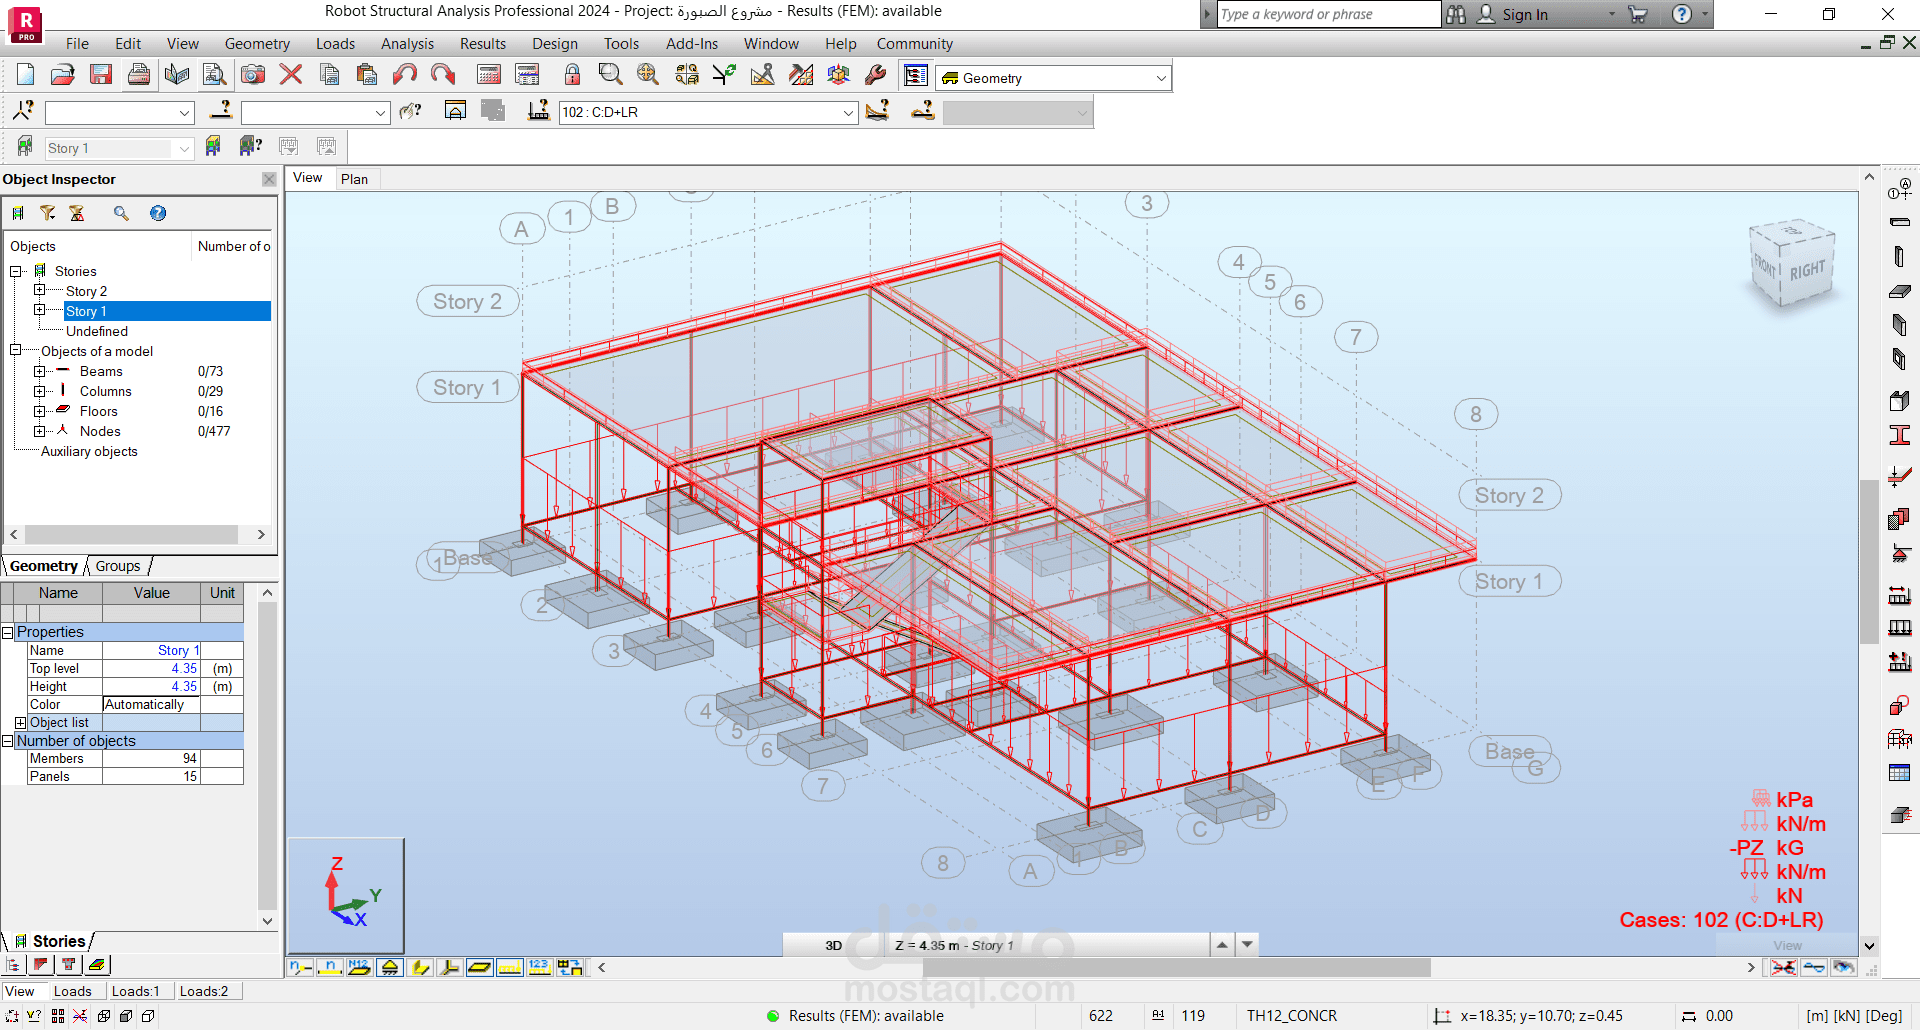The height and width of the screenshot is (1030, 1920).
Task: Open the Add-Ins menu
Action: coord(692,44)
